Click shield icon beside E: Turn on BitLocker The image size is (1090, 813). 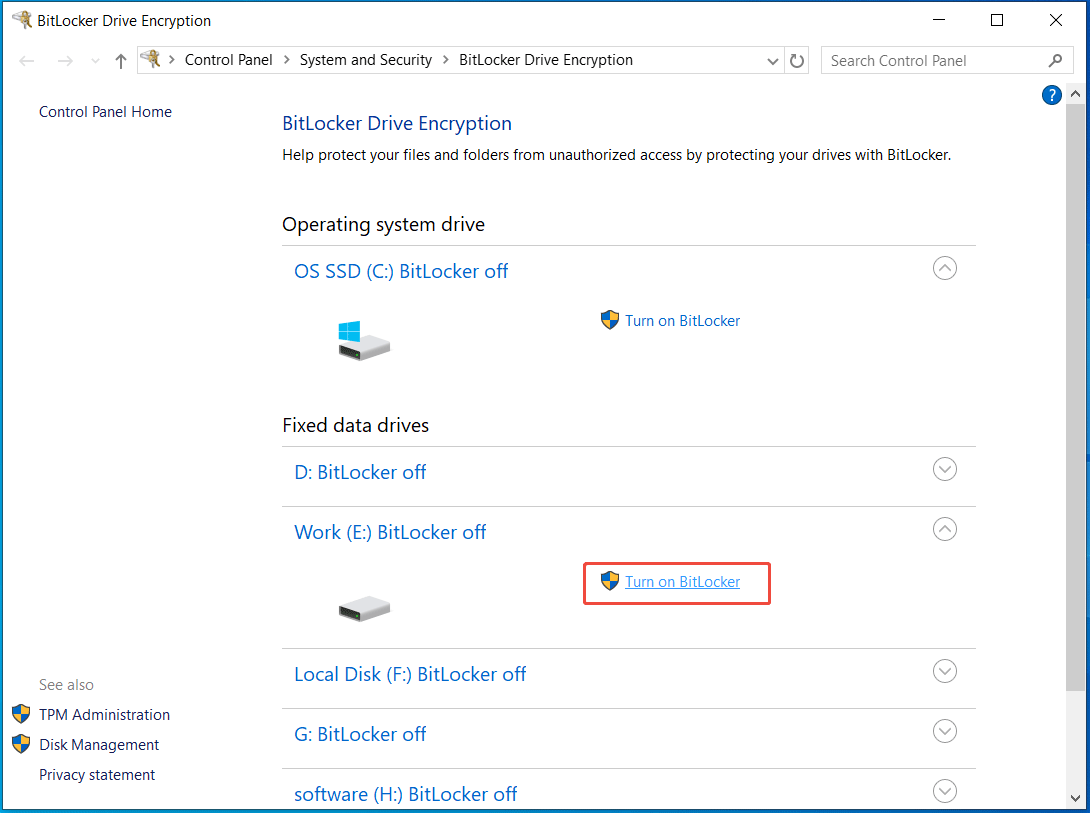click(x=610, y=581)
